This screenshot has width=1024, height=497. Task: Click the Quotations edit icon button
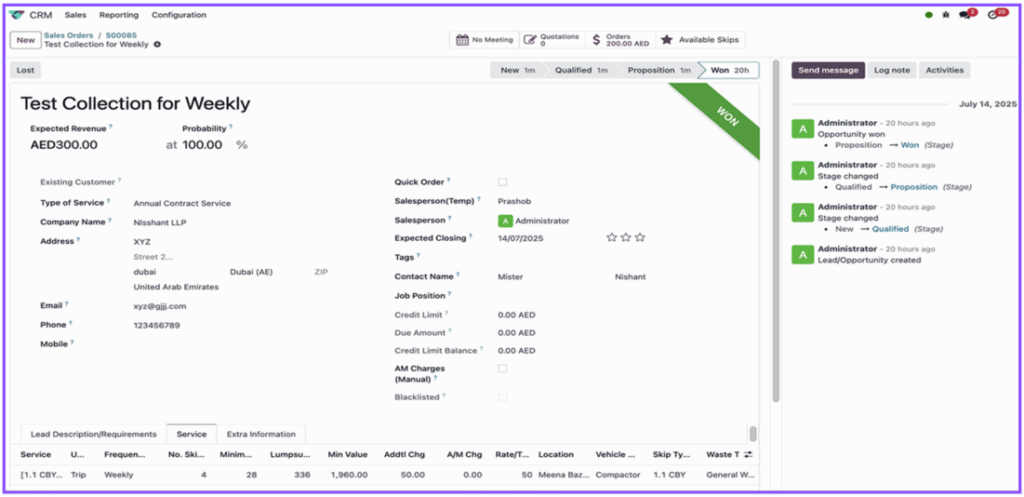[x=530, y=40]
